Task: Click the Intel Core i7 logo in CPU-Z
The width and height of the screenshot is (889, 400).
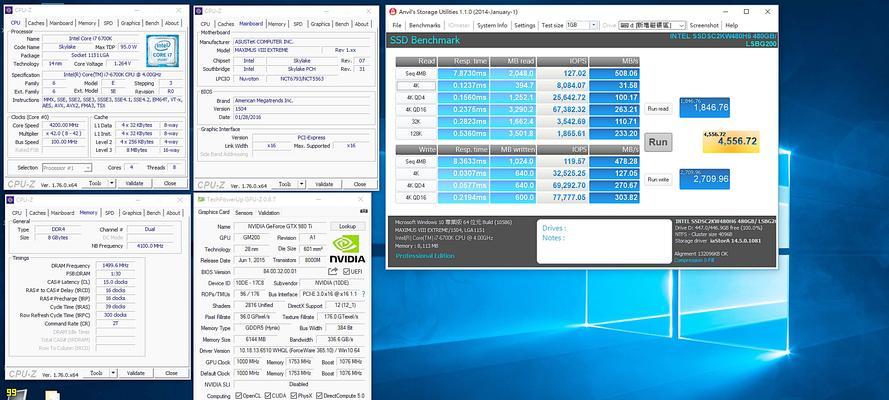Action: (163, 50)
